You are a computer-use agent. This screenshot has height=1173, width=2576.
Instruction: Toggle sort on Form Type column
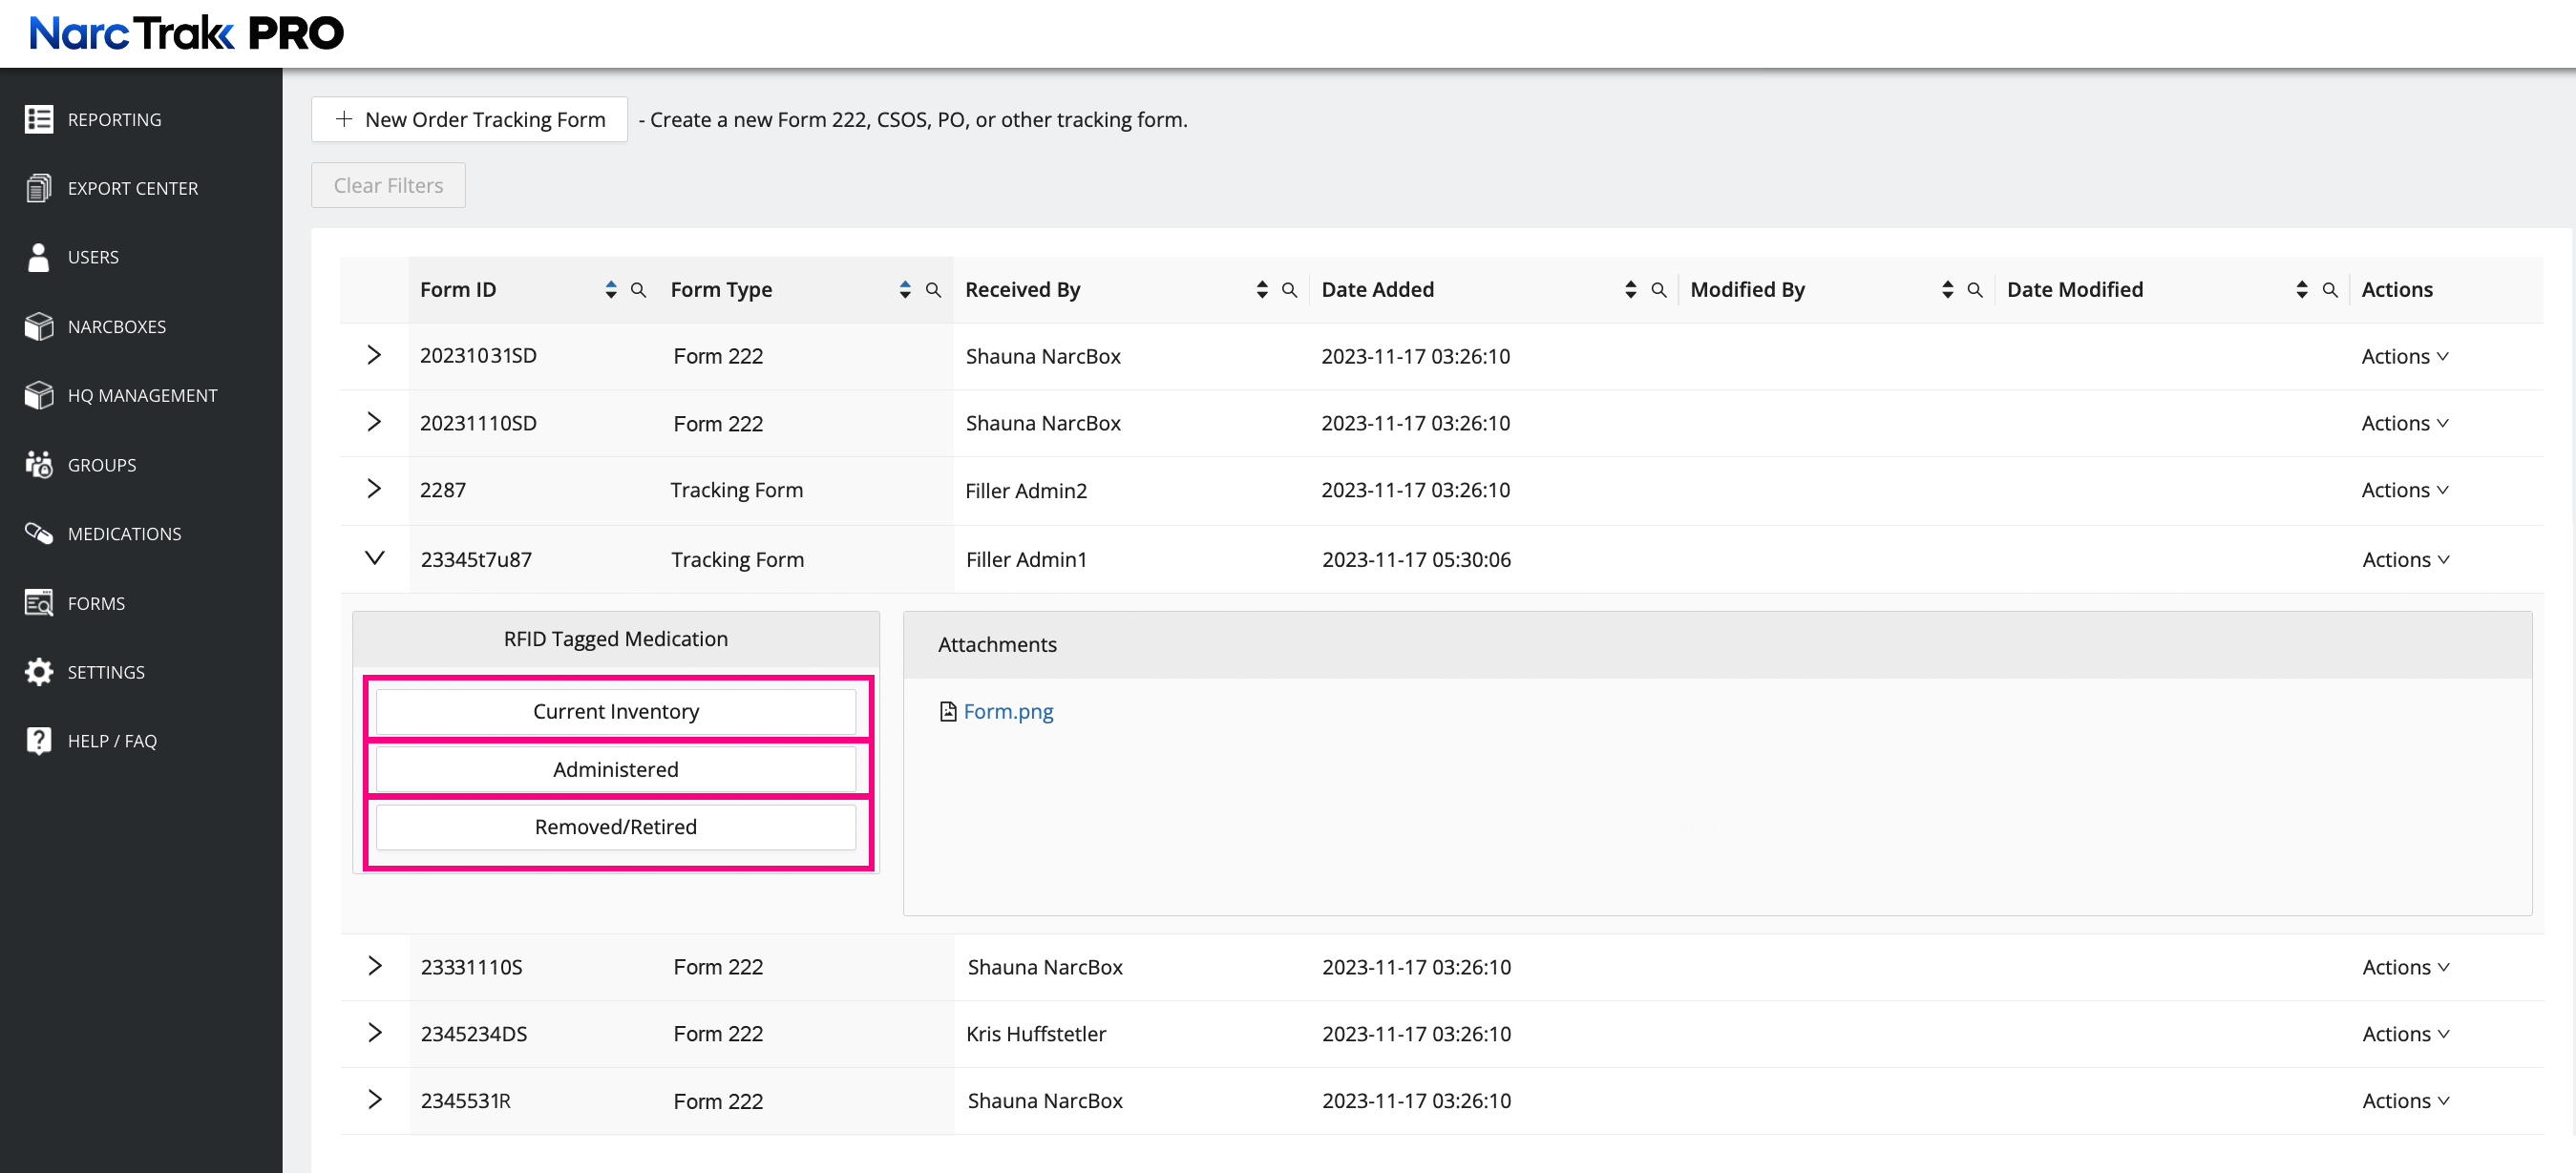(905, 290)
